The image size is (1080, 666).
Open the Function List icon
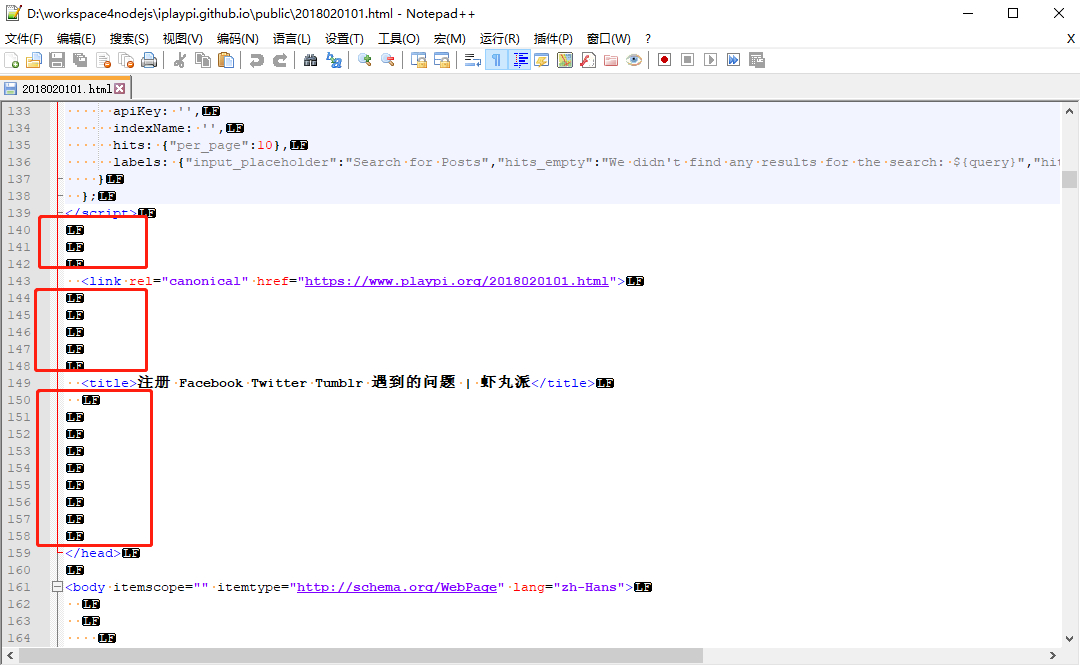click(588, 61)
